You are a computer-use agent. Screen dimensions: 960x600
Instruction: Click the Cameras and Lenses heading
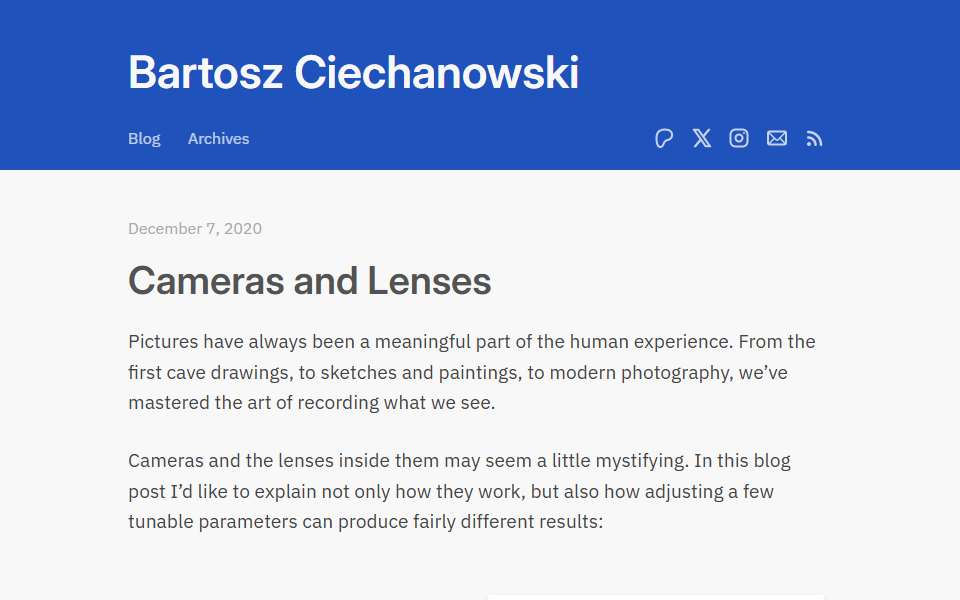tap(310, 281)
